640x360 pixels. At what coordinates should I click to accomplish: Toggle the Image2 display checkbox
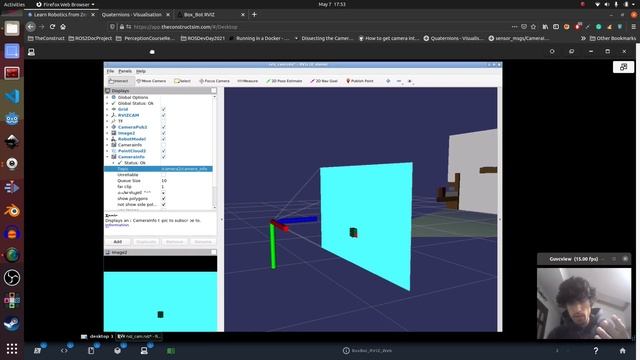point(164,133)
